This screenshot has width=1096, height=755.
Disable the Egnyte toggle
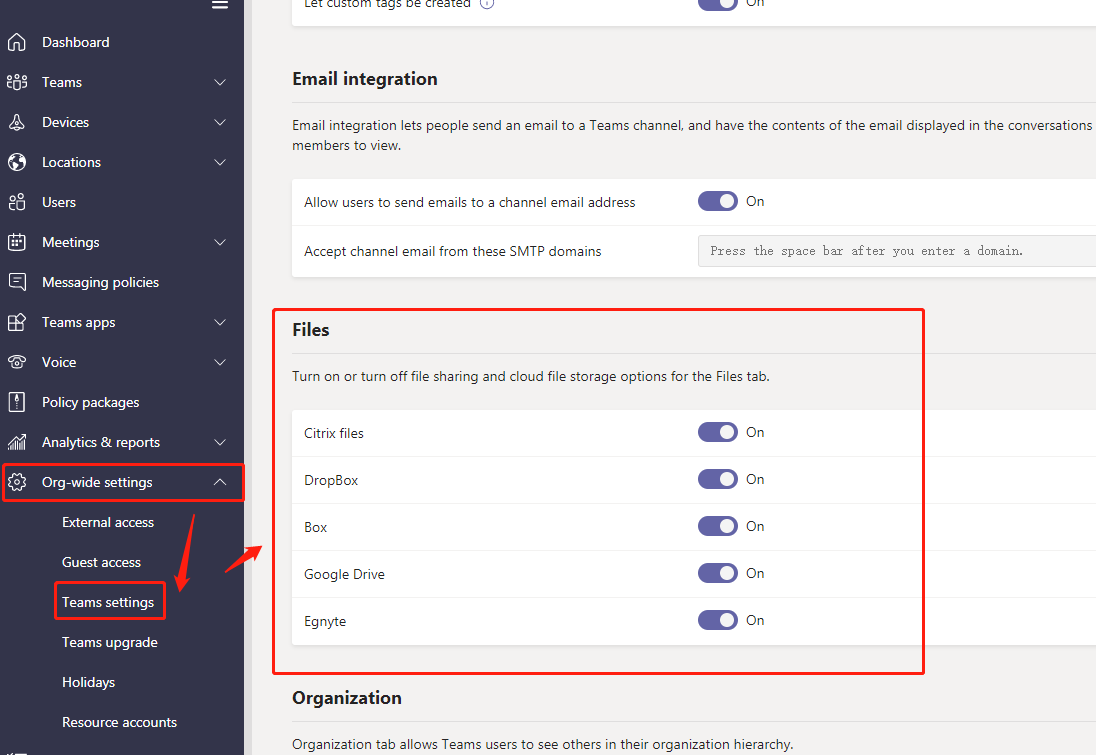718,620
